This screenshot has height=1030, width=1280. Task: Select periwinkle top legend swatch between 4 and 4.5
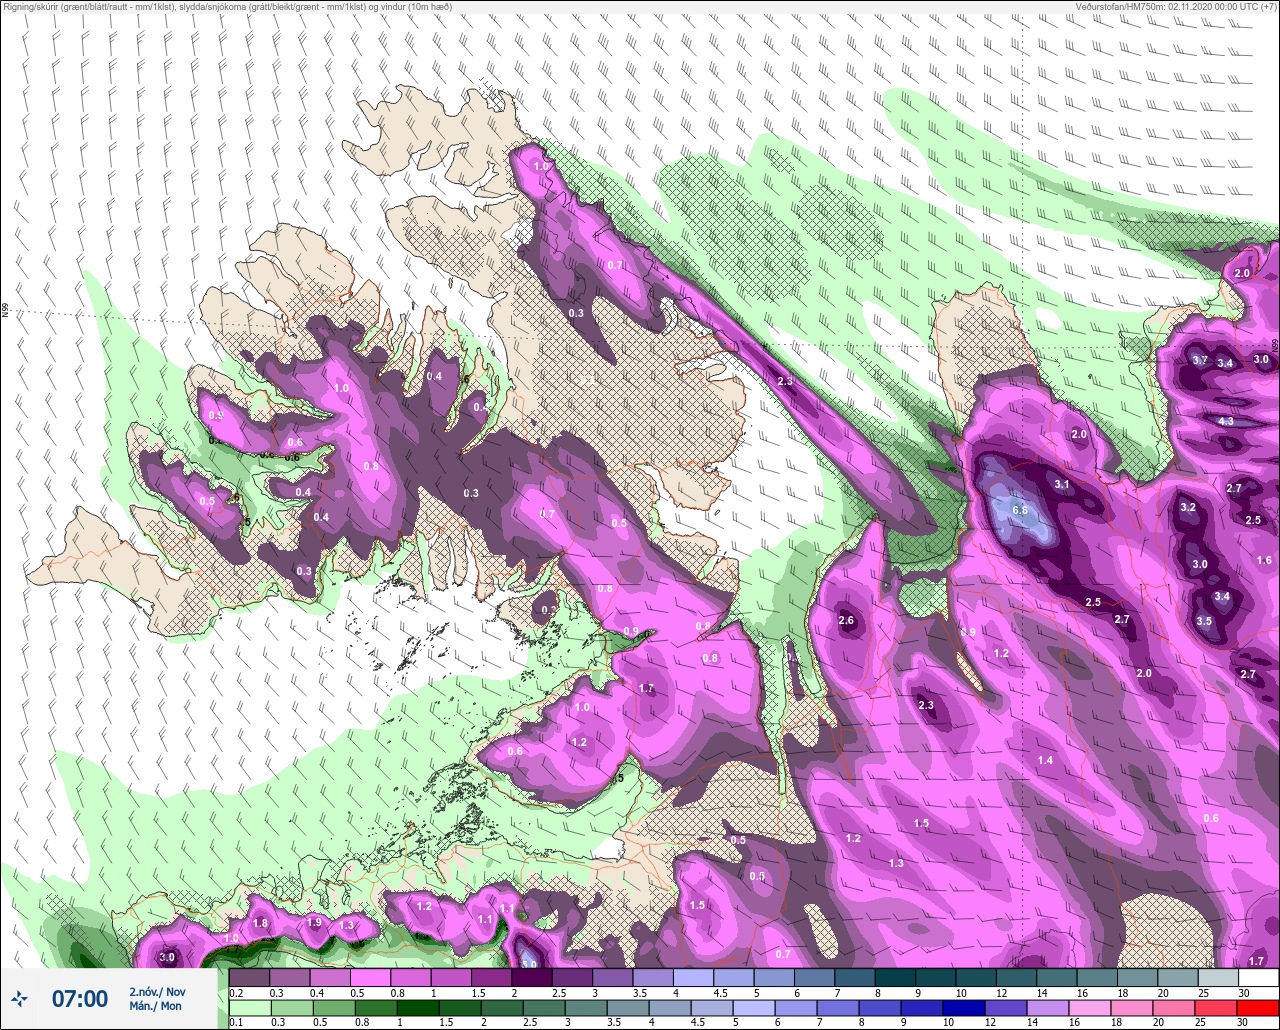tap(693, 977)
